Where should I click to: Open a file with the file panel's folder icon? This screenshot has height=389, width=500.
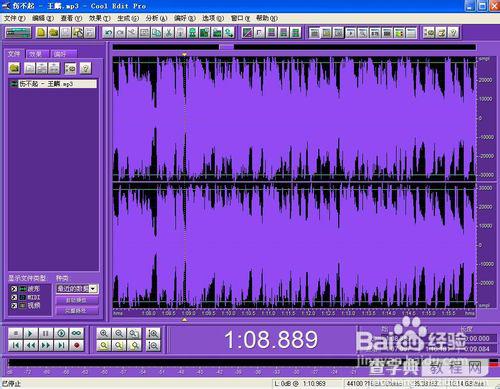[14, 68]
